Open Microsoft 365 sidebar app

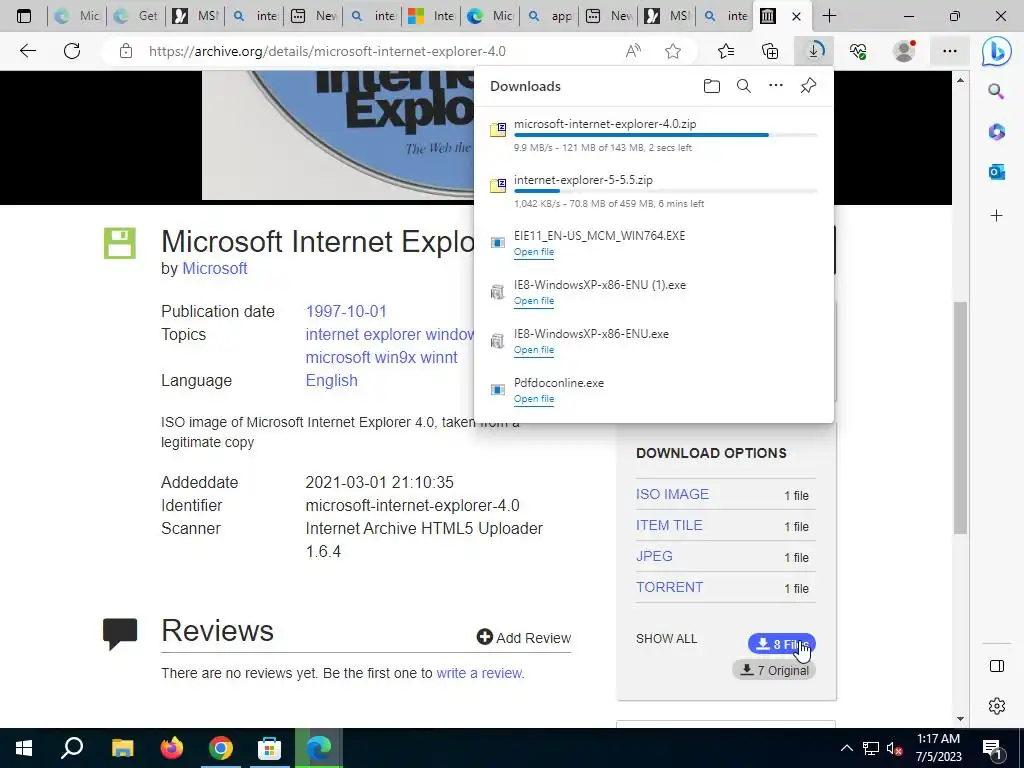pos(996,132)
